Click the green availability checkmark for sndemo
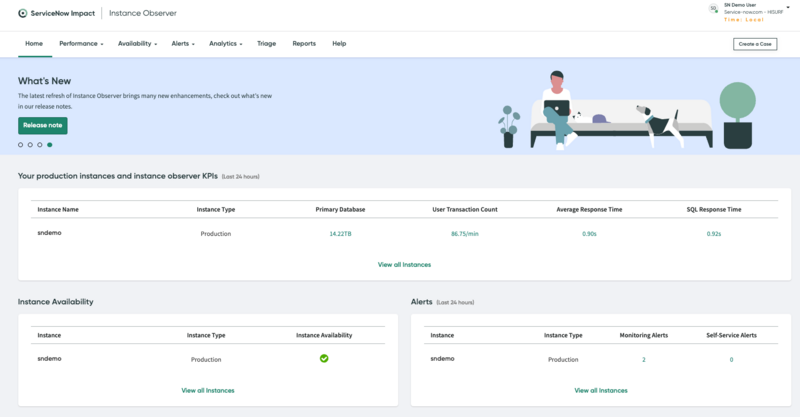This screenshot has height=417, width=800. pos(324,359)
